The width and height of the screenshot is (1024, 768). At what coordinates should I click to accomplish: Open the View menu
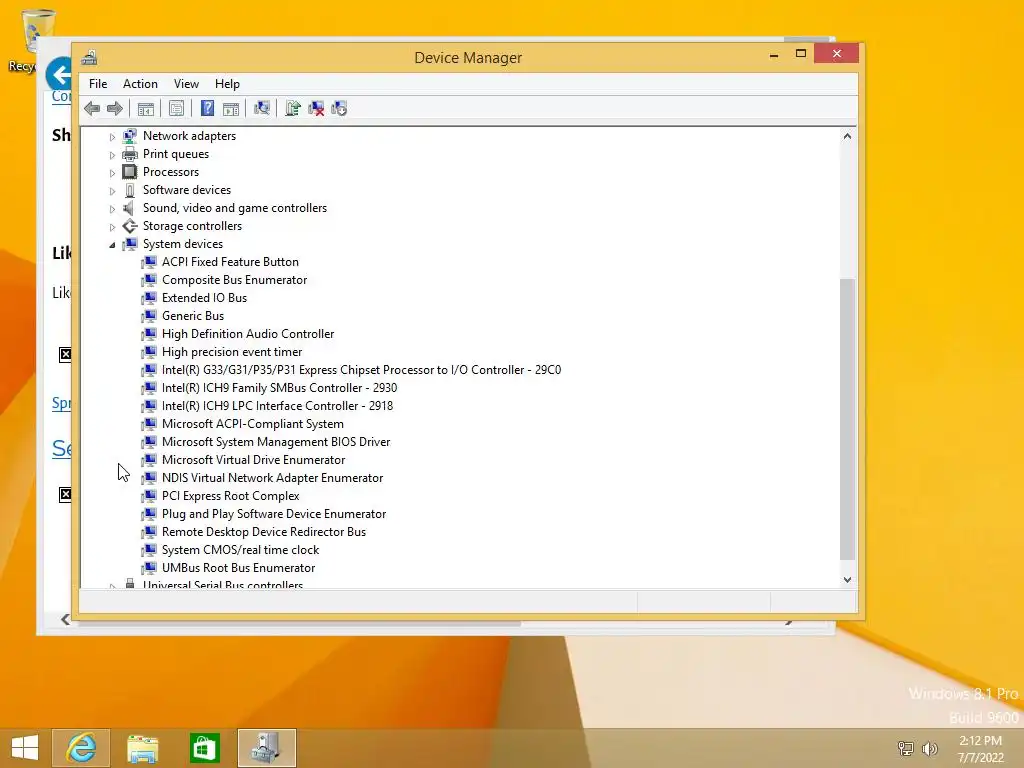[x=186, y=84]
